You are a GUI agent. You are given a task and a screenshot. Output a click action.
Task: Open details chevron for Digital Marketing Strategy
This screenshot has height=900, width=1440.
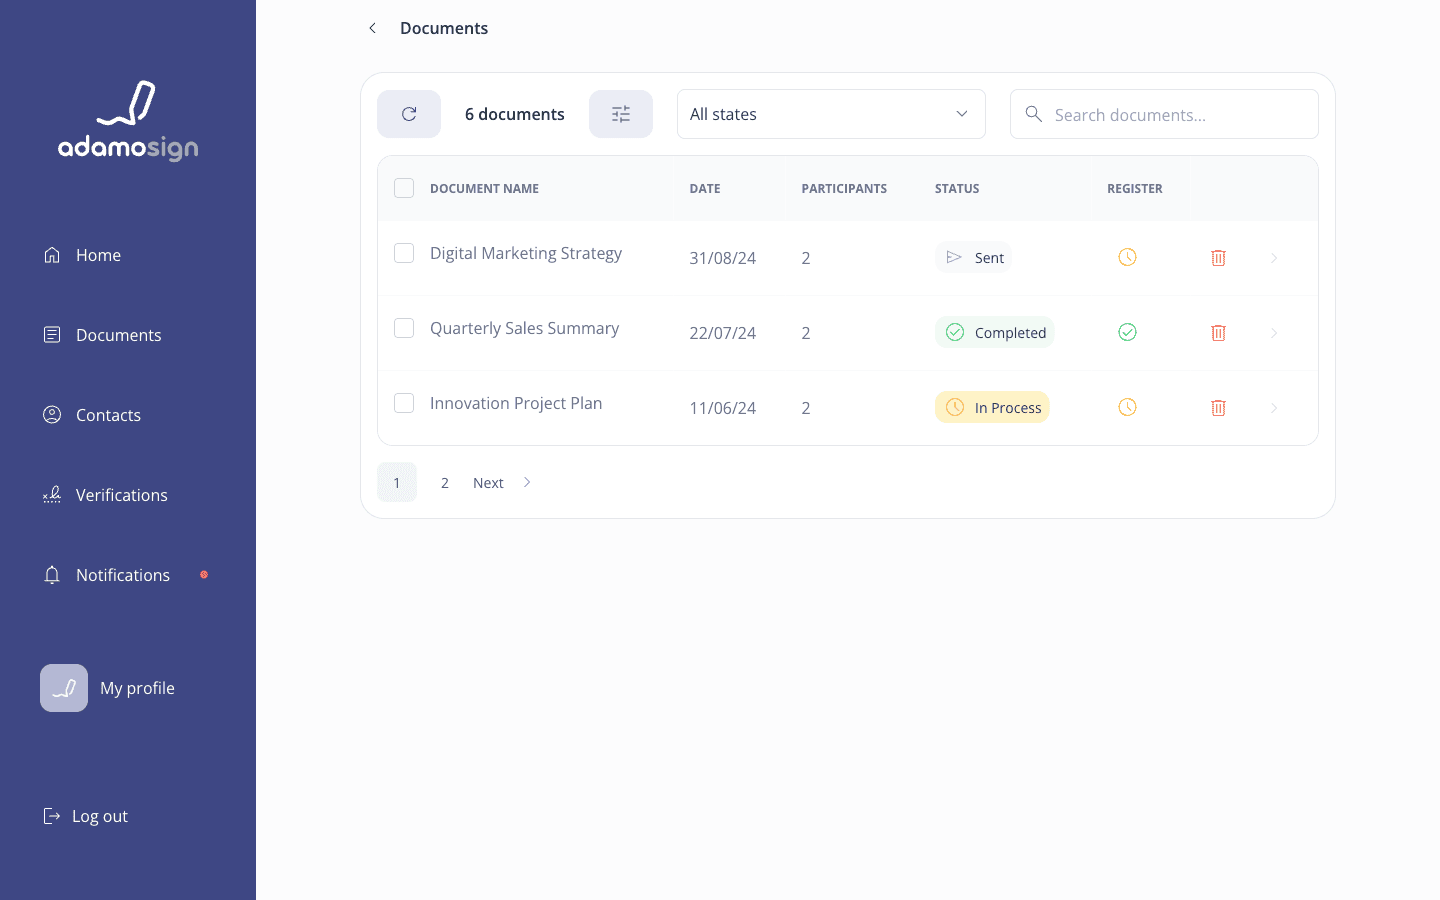(x=1274, y=258)
